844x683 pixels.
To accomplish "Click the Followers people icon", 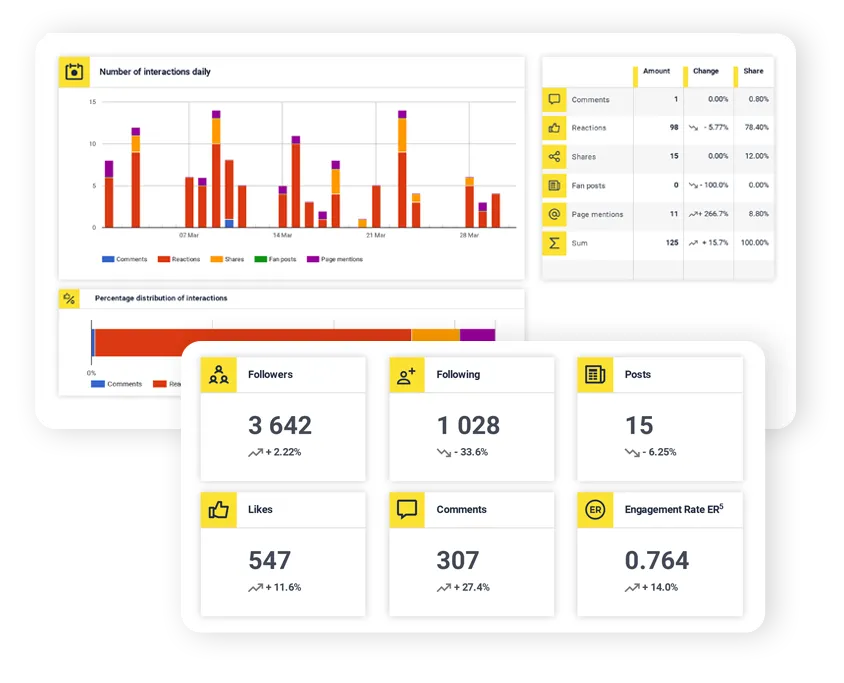I will pyautogui.click(x=218, y=375).
